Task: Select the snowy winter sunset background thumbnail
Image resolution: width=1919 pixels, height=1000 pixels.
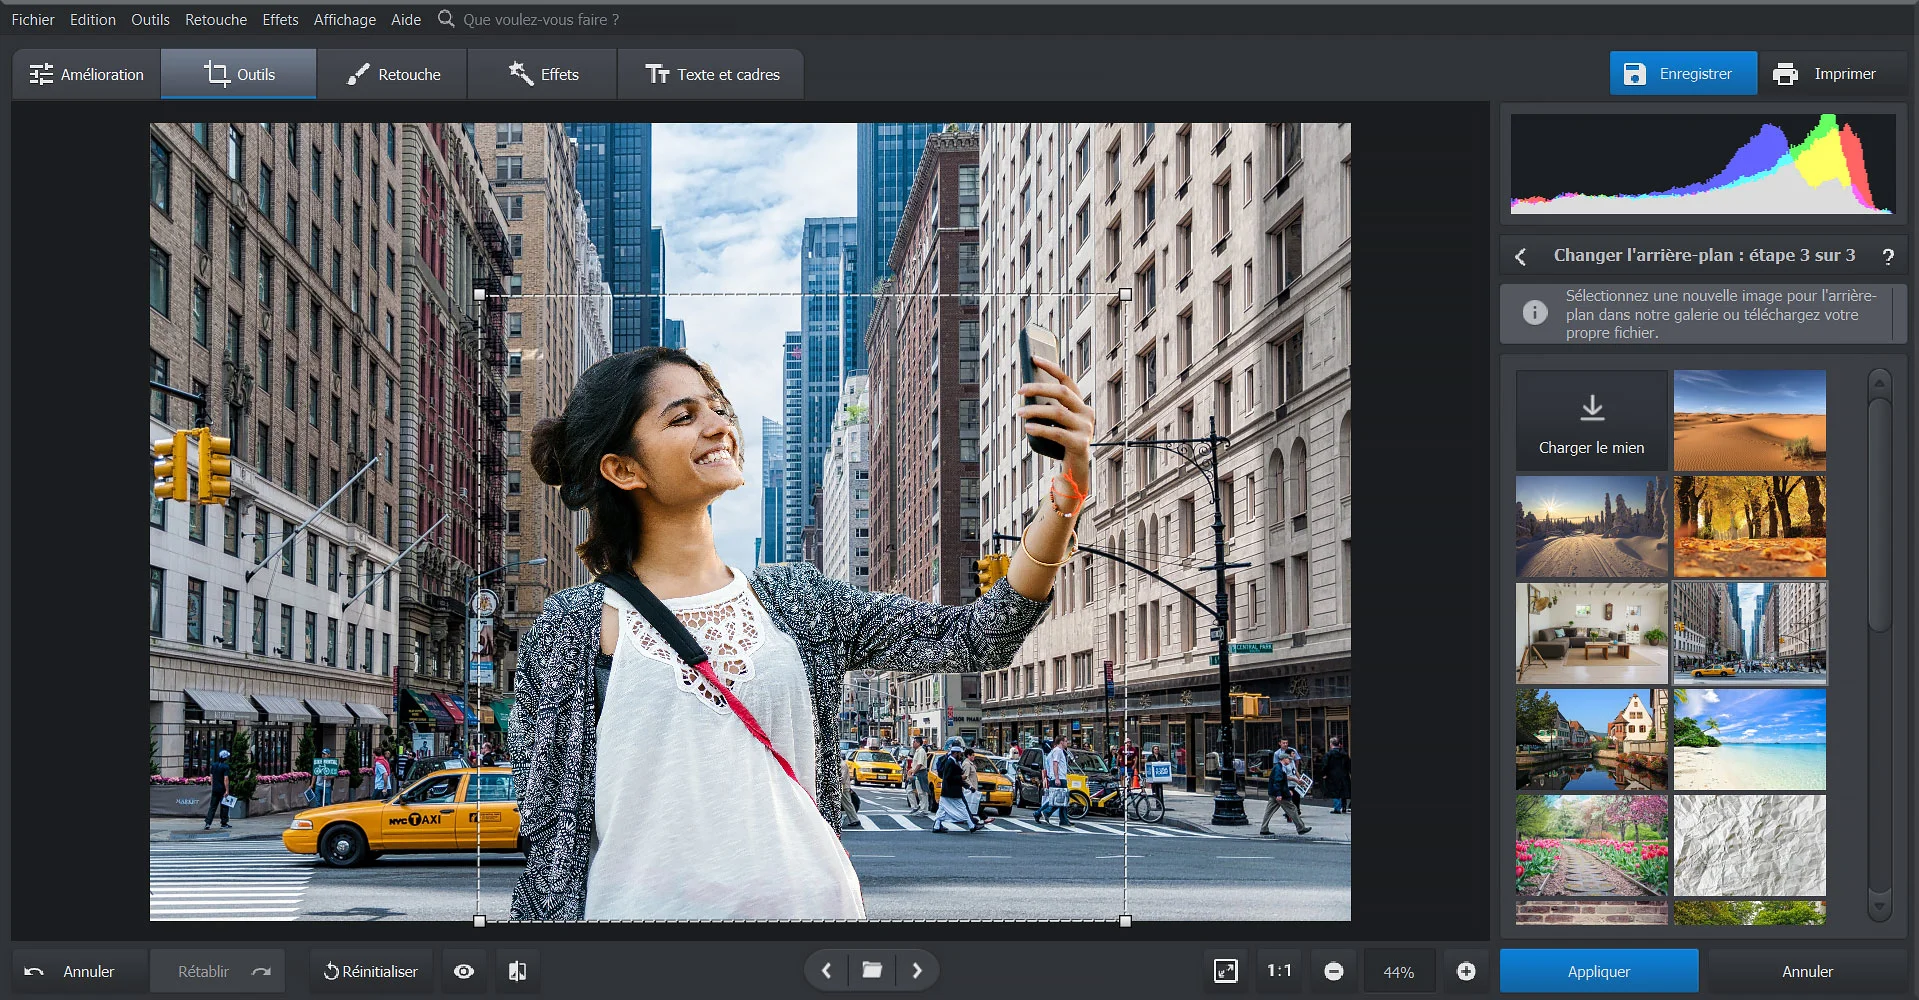Action: click(1592, 527)
